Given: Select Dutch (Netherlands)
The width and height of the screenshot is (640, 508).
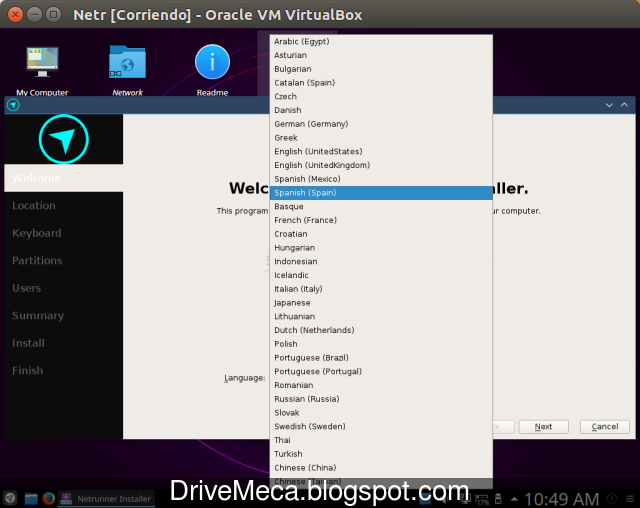Looking at the screenshot, I should (x=381, y=330).
